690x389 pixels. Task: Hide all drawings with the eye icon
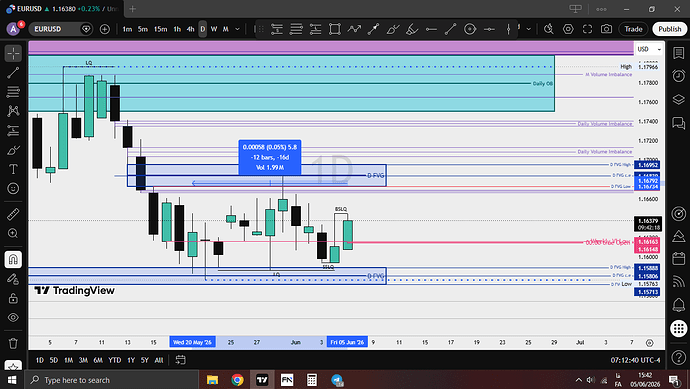tap(13, 317)
